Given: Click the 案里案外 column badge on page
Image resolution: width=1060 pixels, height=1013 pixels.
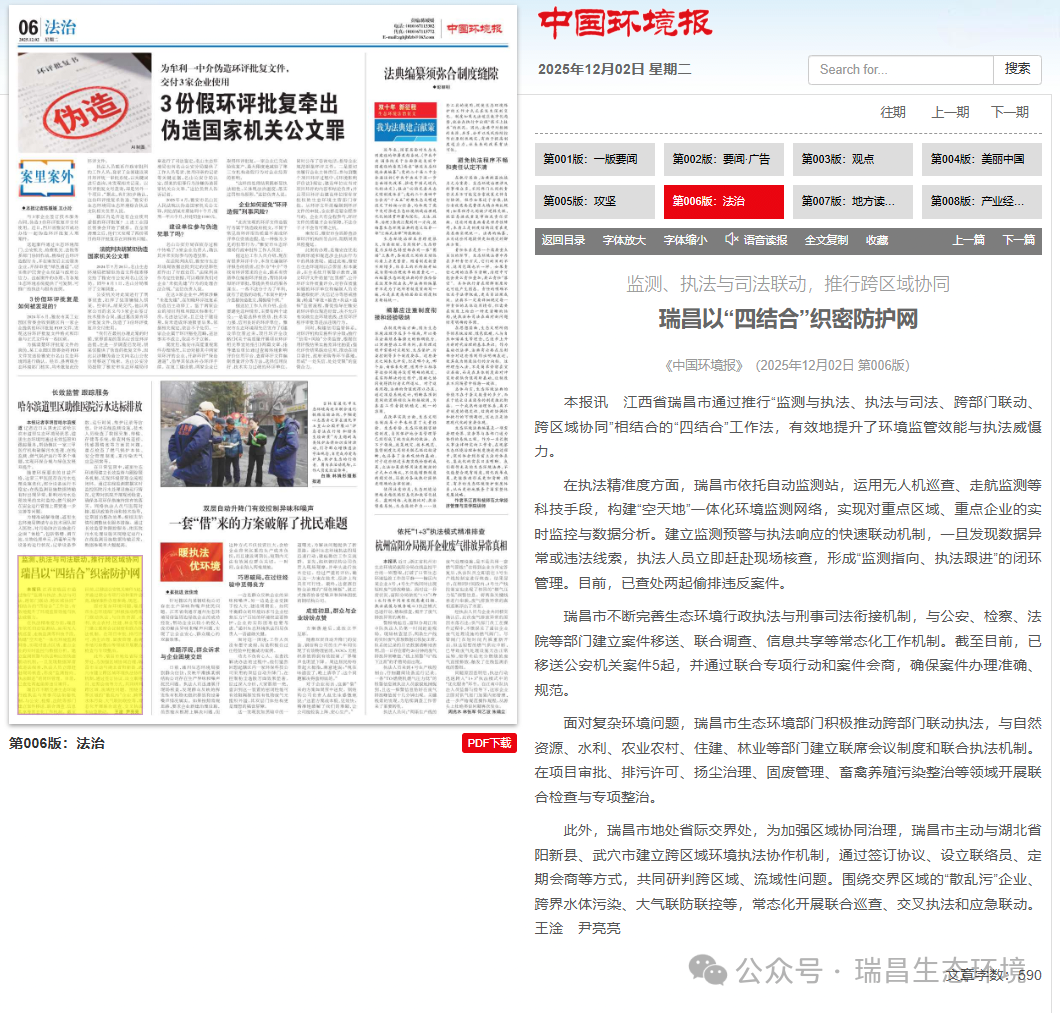Looking at the screenshot, I should [47, 178].
